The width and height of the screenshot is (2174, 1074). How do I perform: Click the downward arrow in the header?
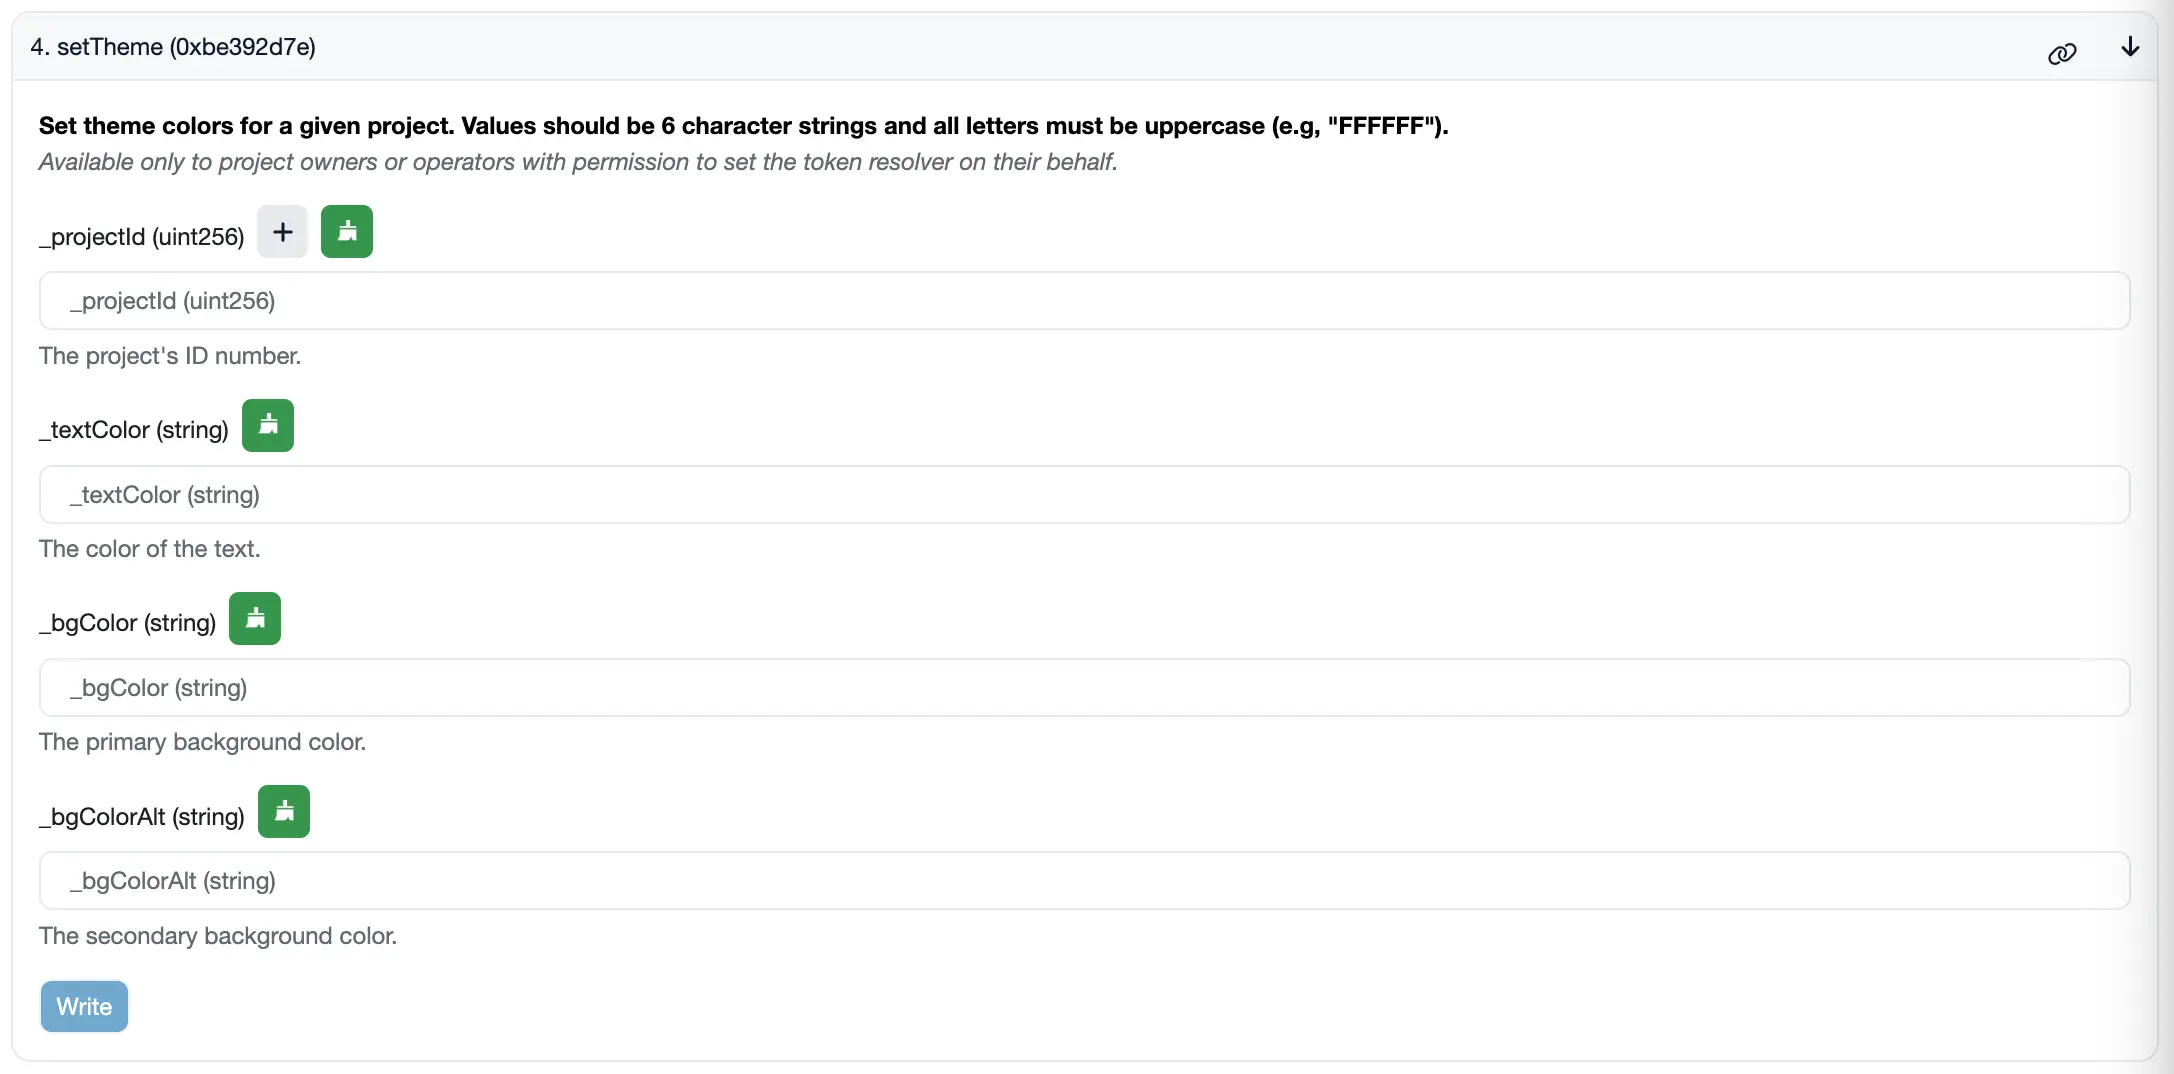click(x=2131, y=47)
